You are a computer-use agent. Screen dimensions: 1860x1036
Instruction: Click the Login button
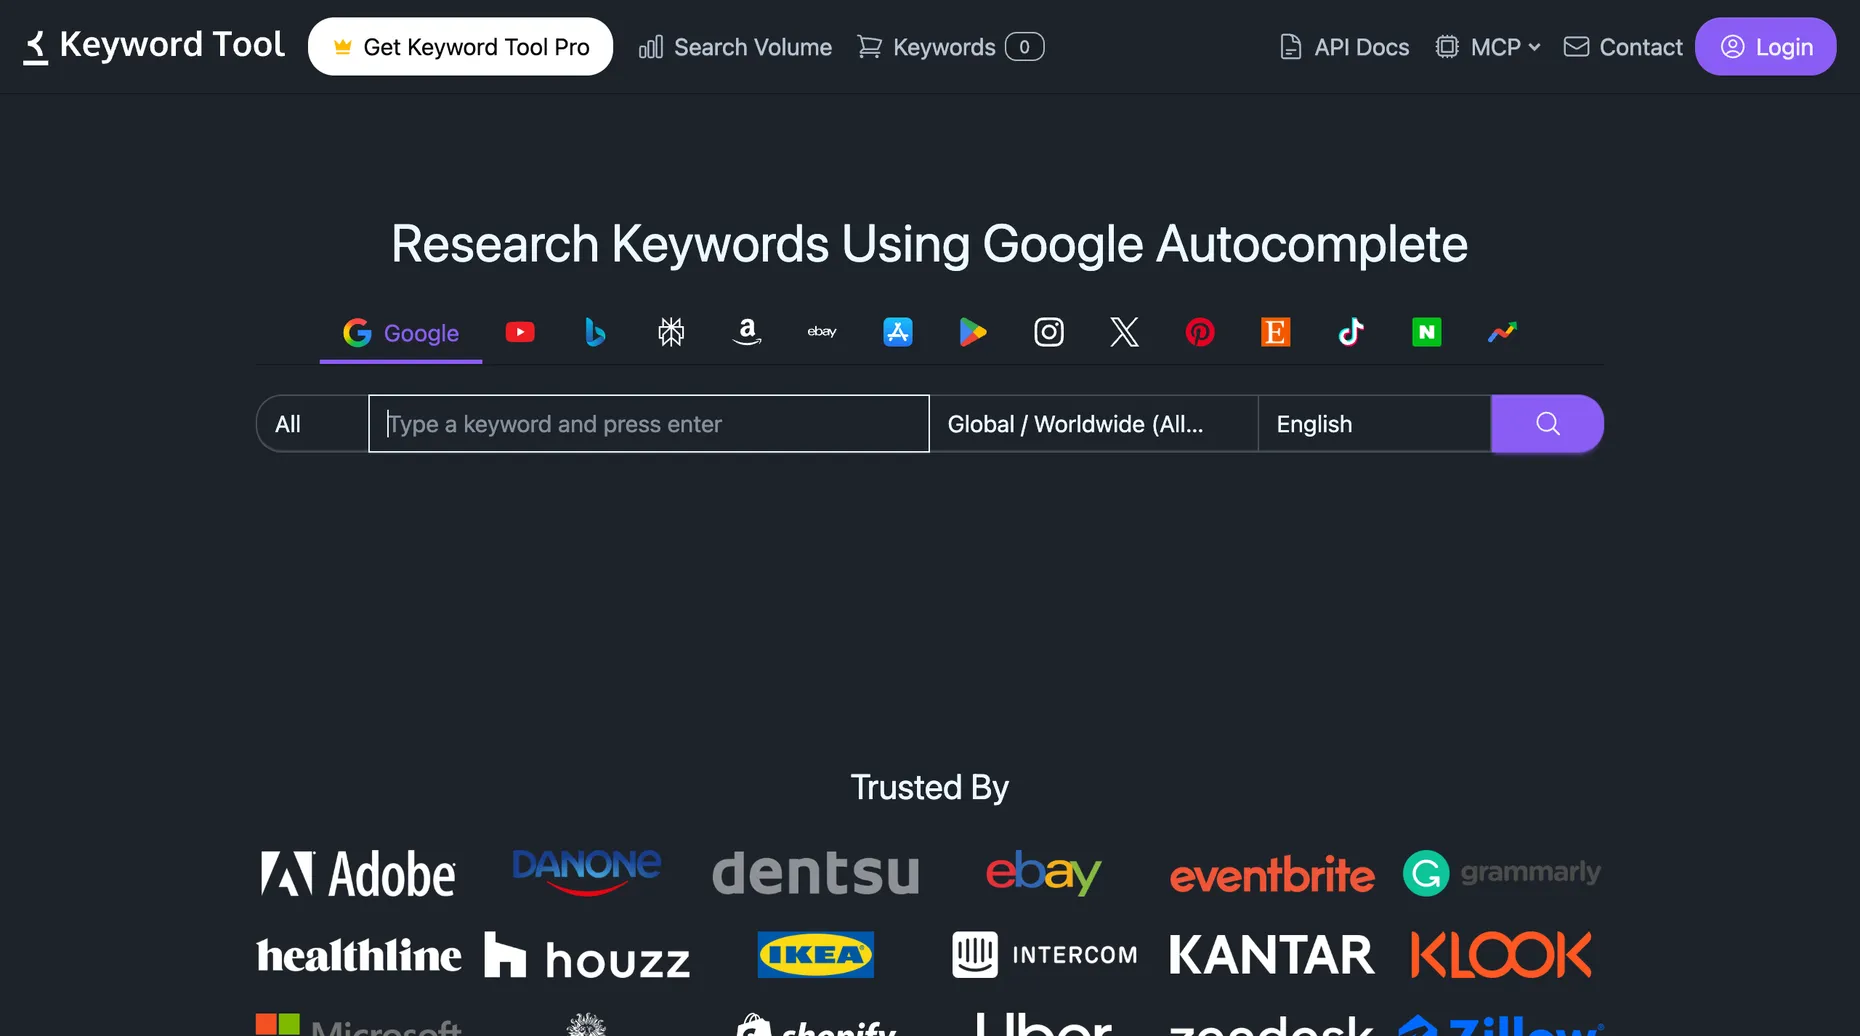pyautogui.click(x=1765, y=47)
